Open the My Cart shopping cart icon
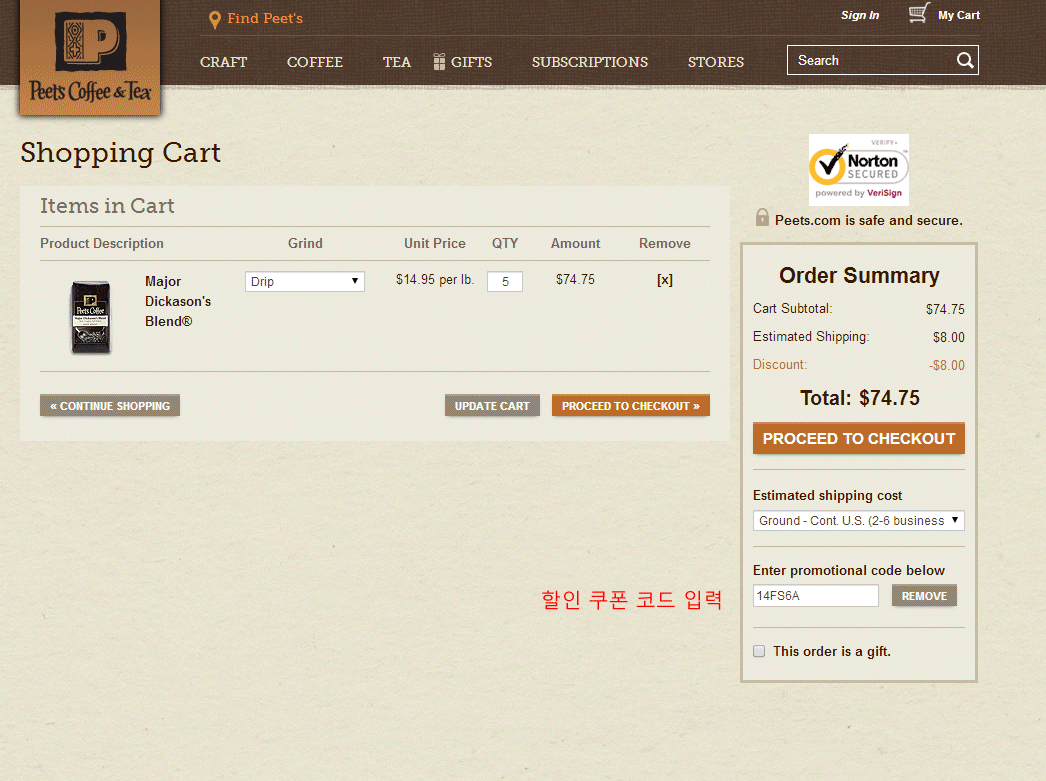This screenshot has width=1046, height=781. [x=919, y=14]
